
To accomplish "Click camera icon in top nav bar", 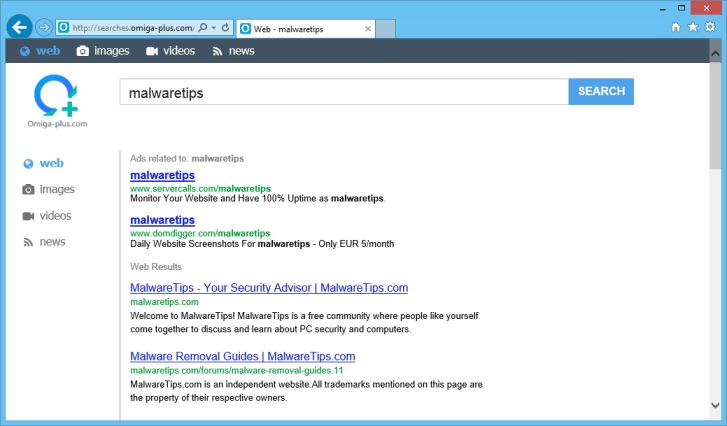I will click(83, 51).
